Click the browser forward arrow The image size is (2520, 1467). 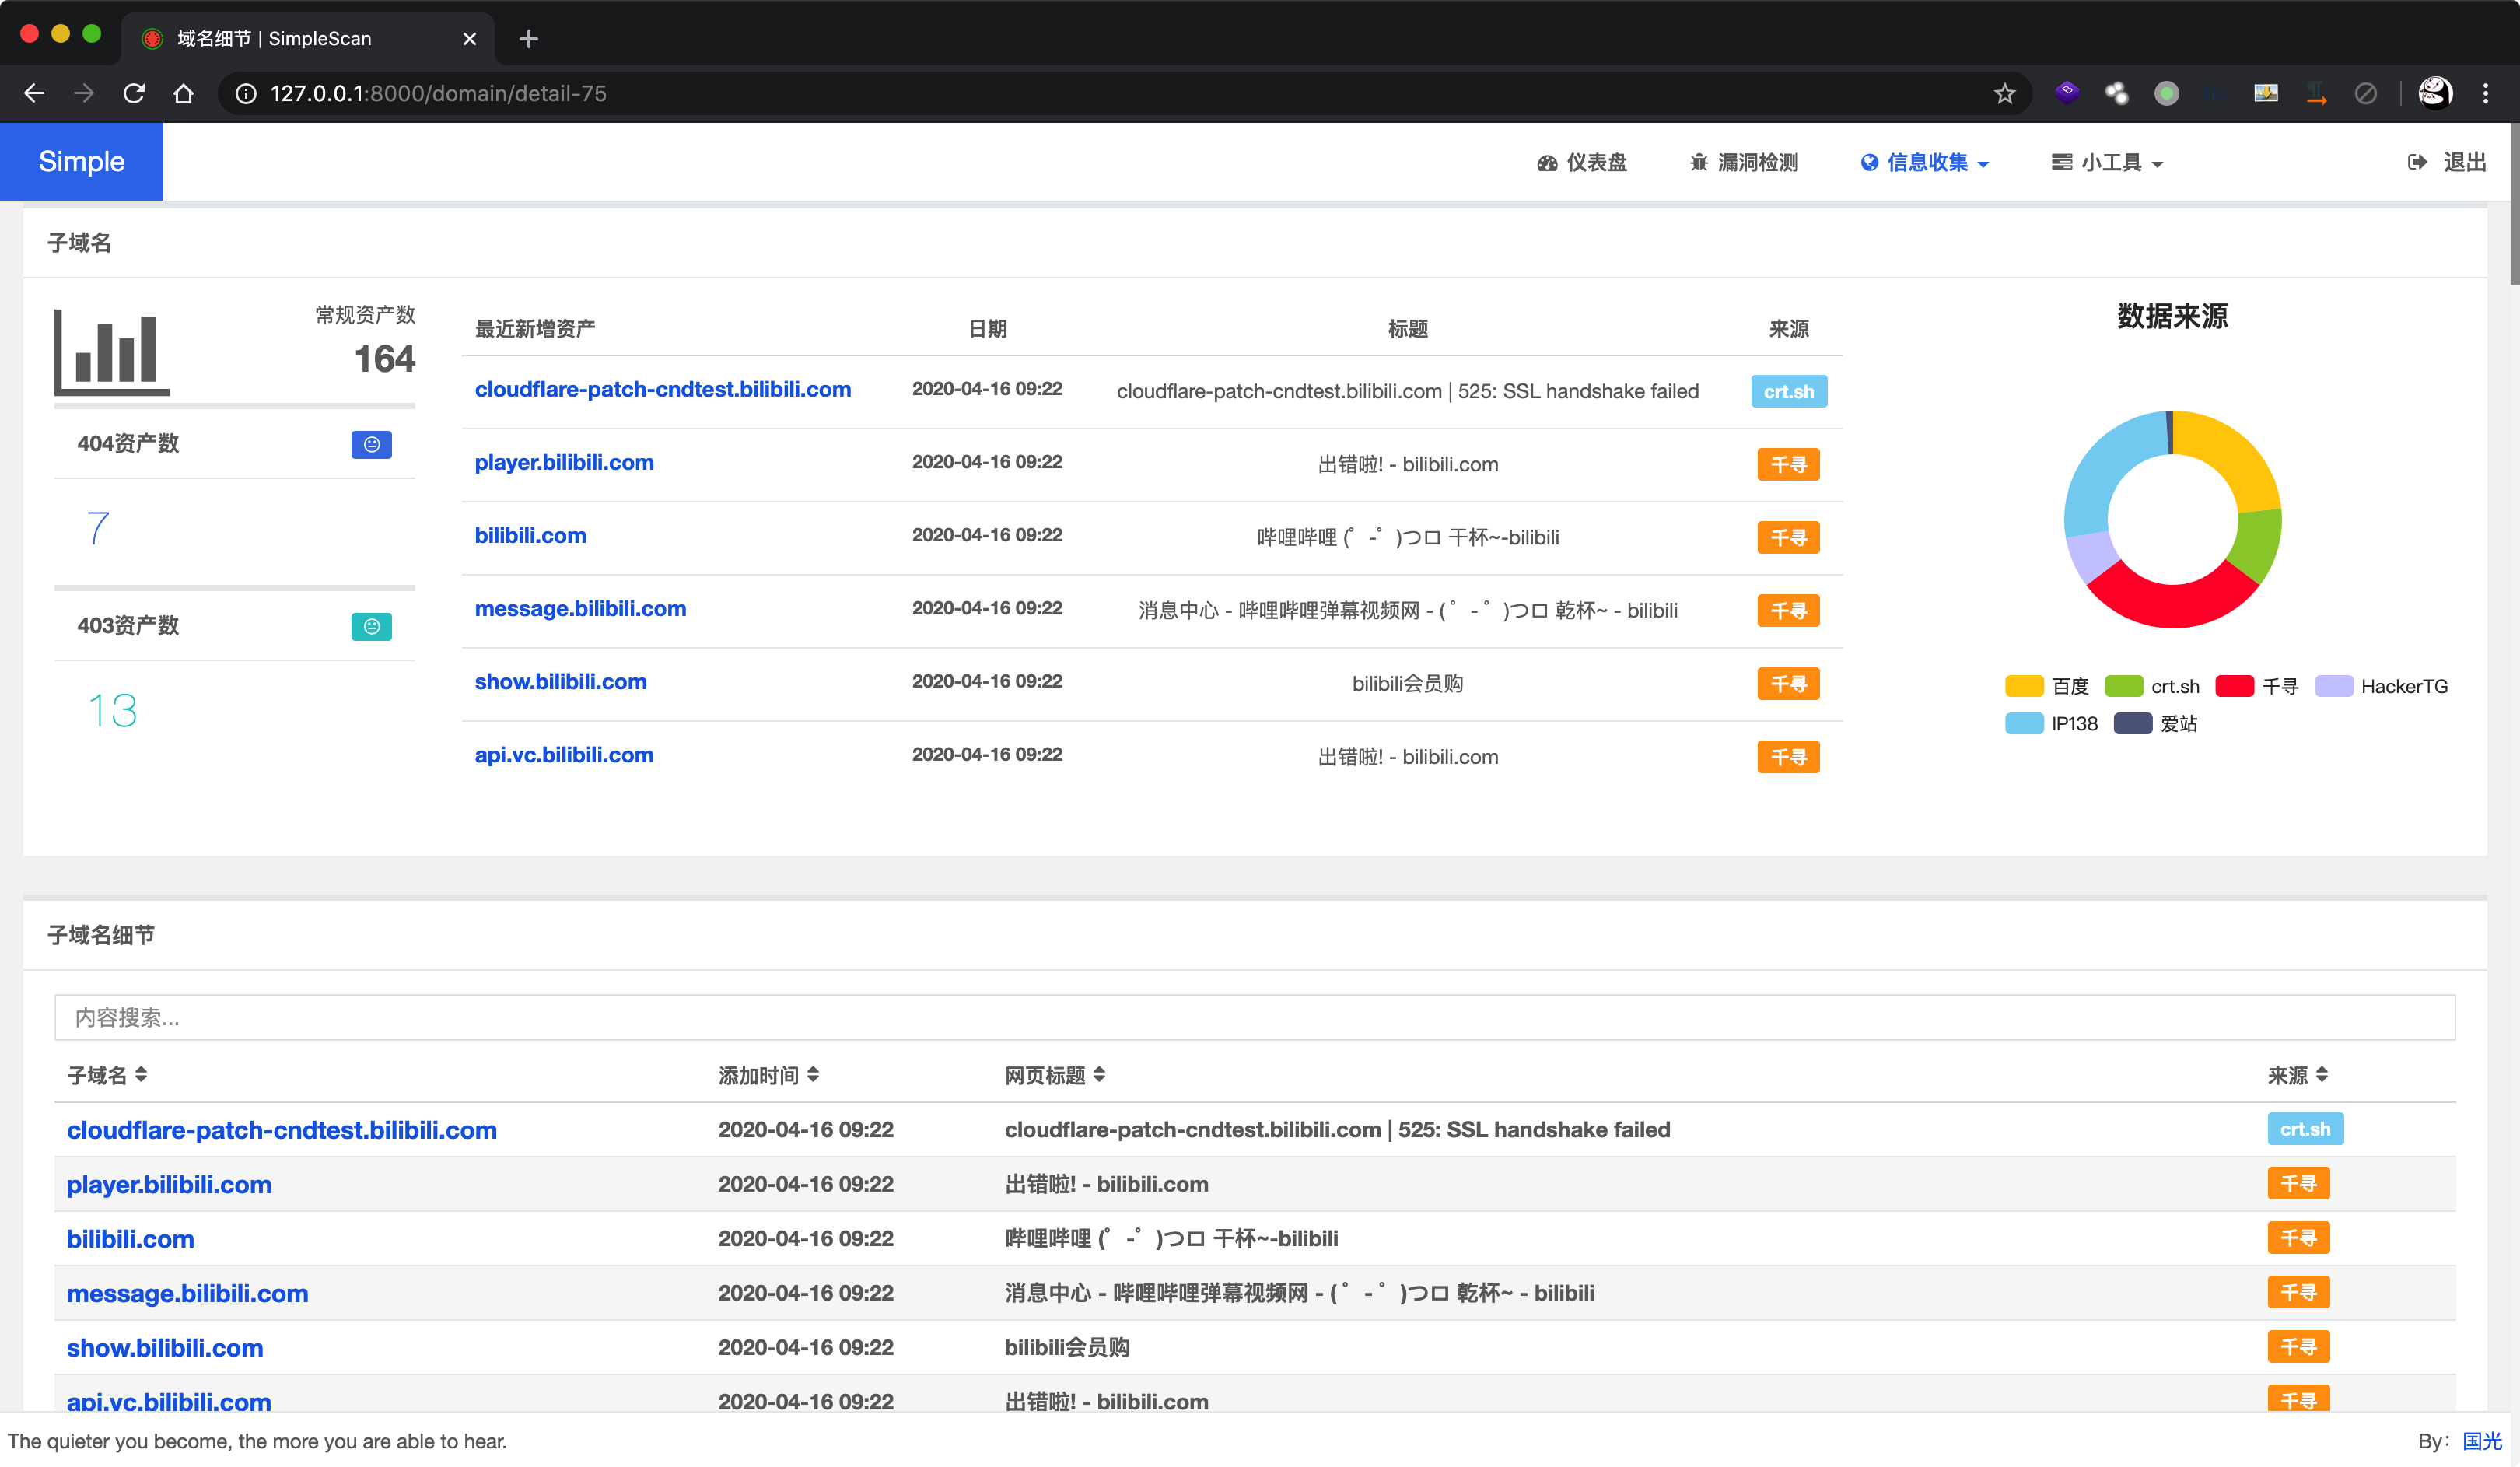(x=84, y=93)
